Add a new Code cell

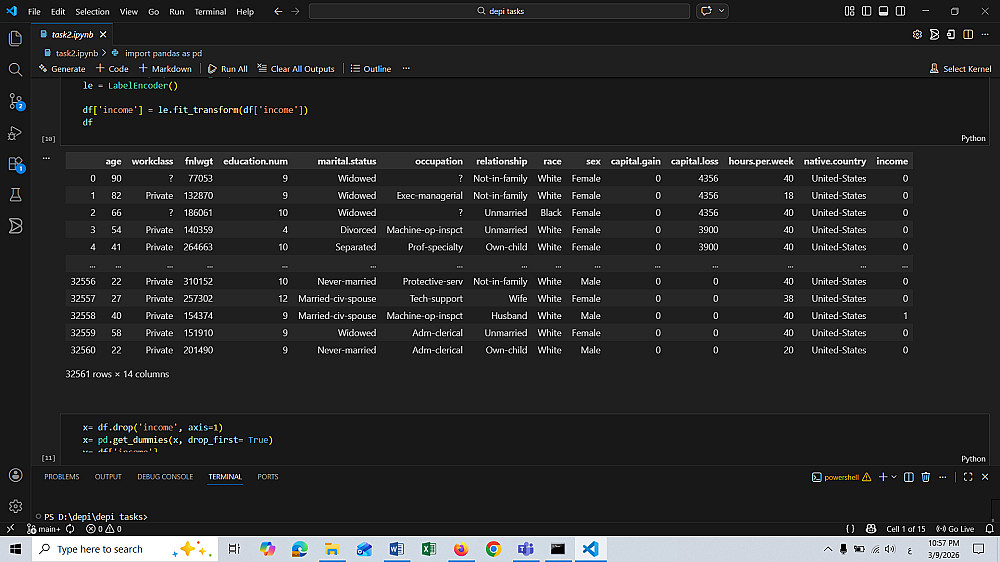[x=112, y=69]
